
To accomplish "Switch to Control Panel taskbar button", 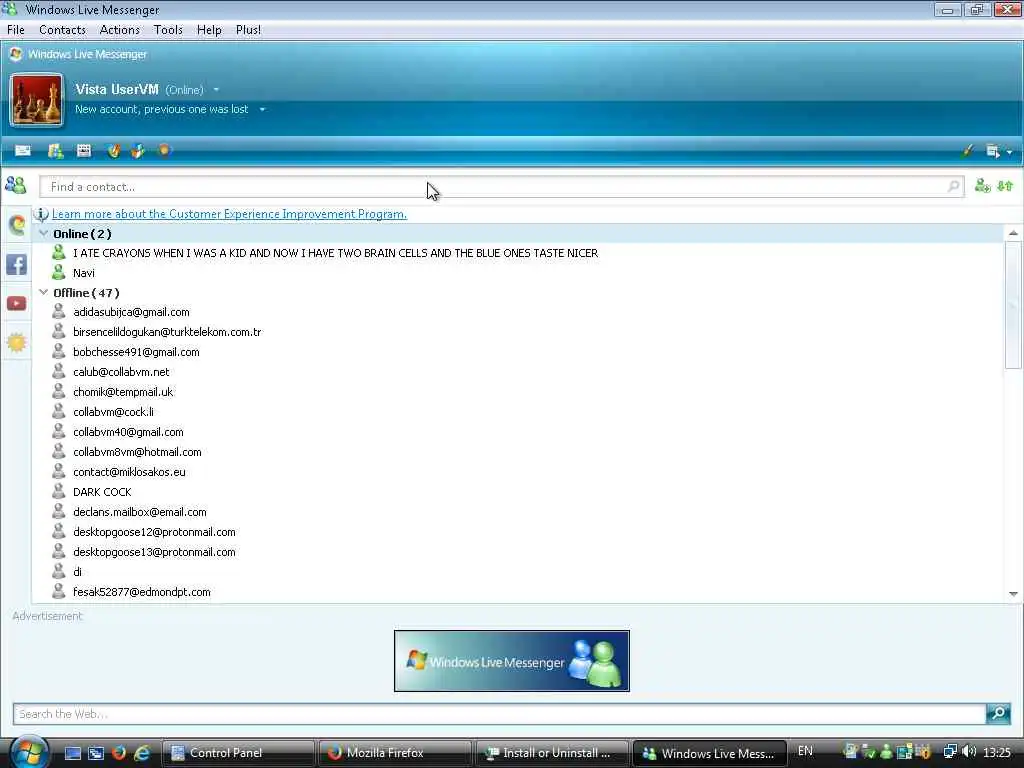I will pyautogui.click(x=238, y=753).
